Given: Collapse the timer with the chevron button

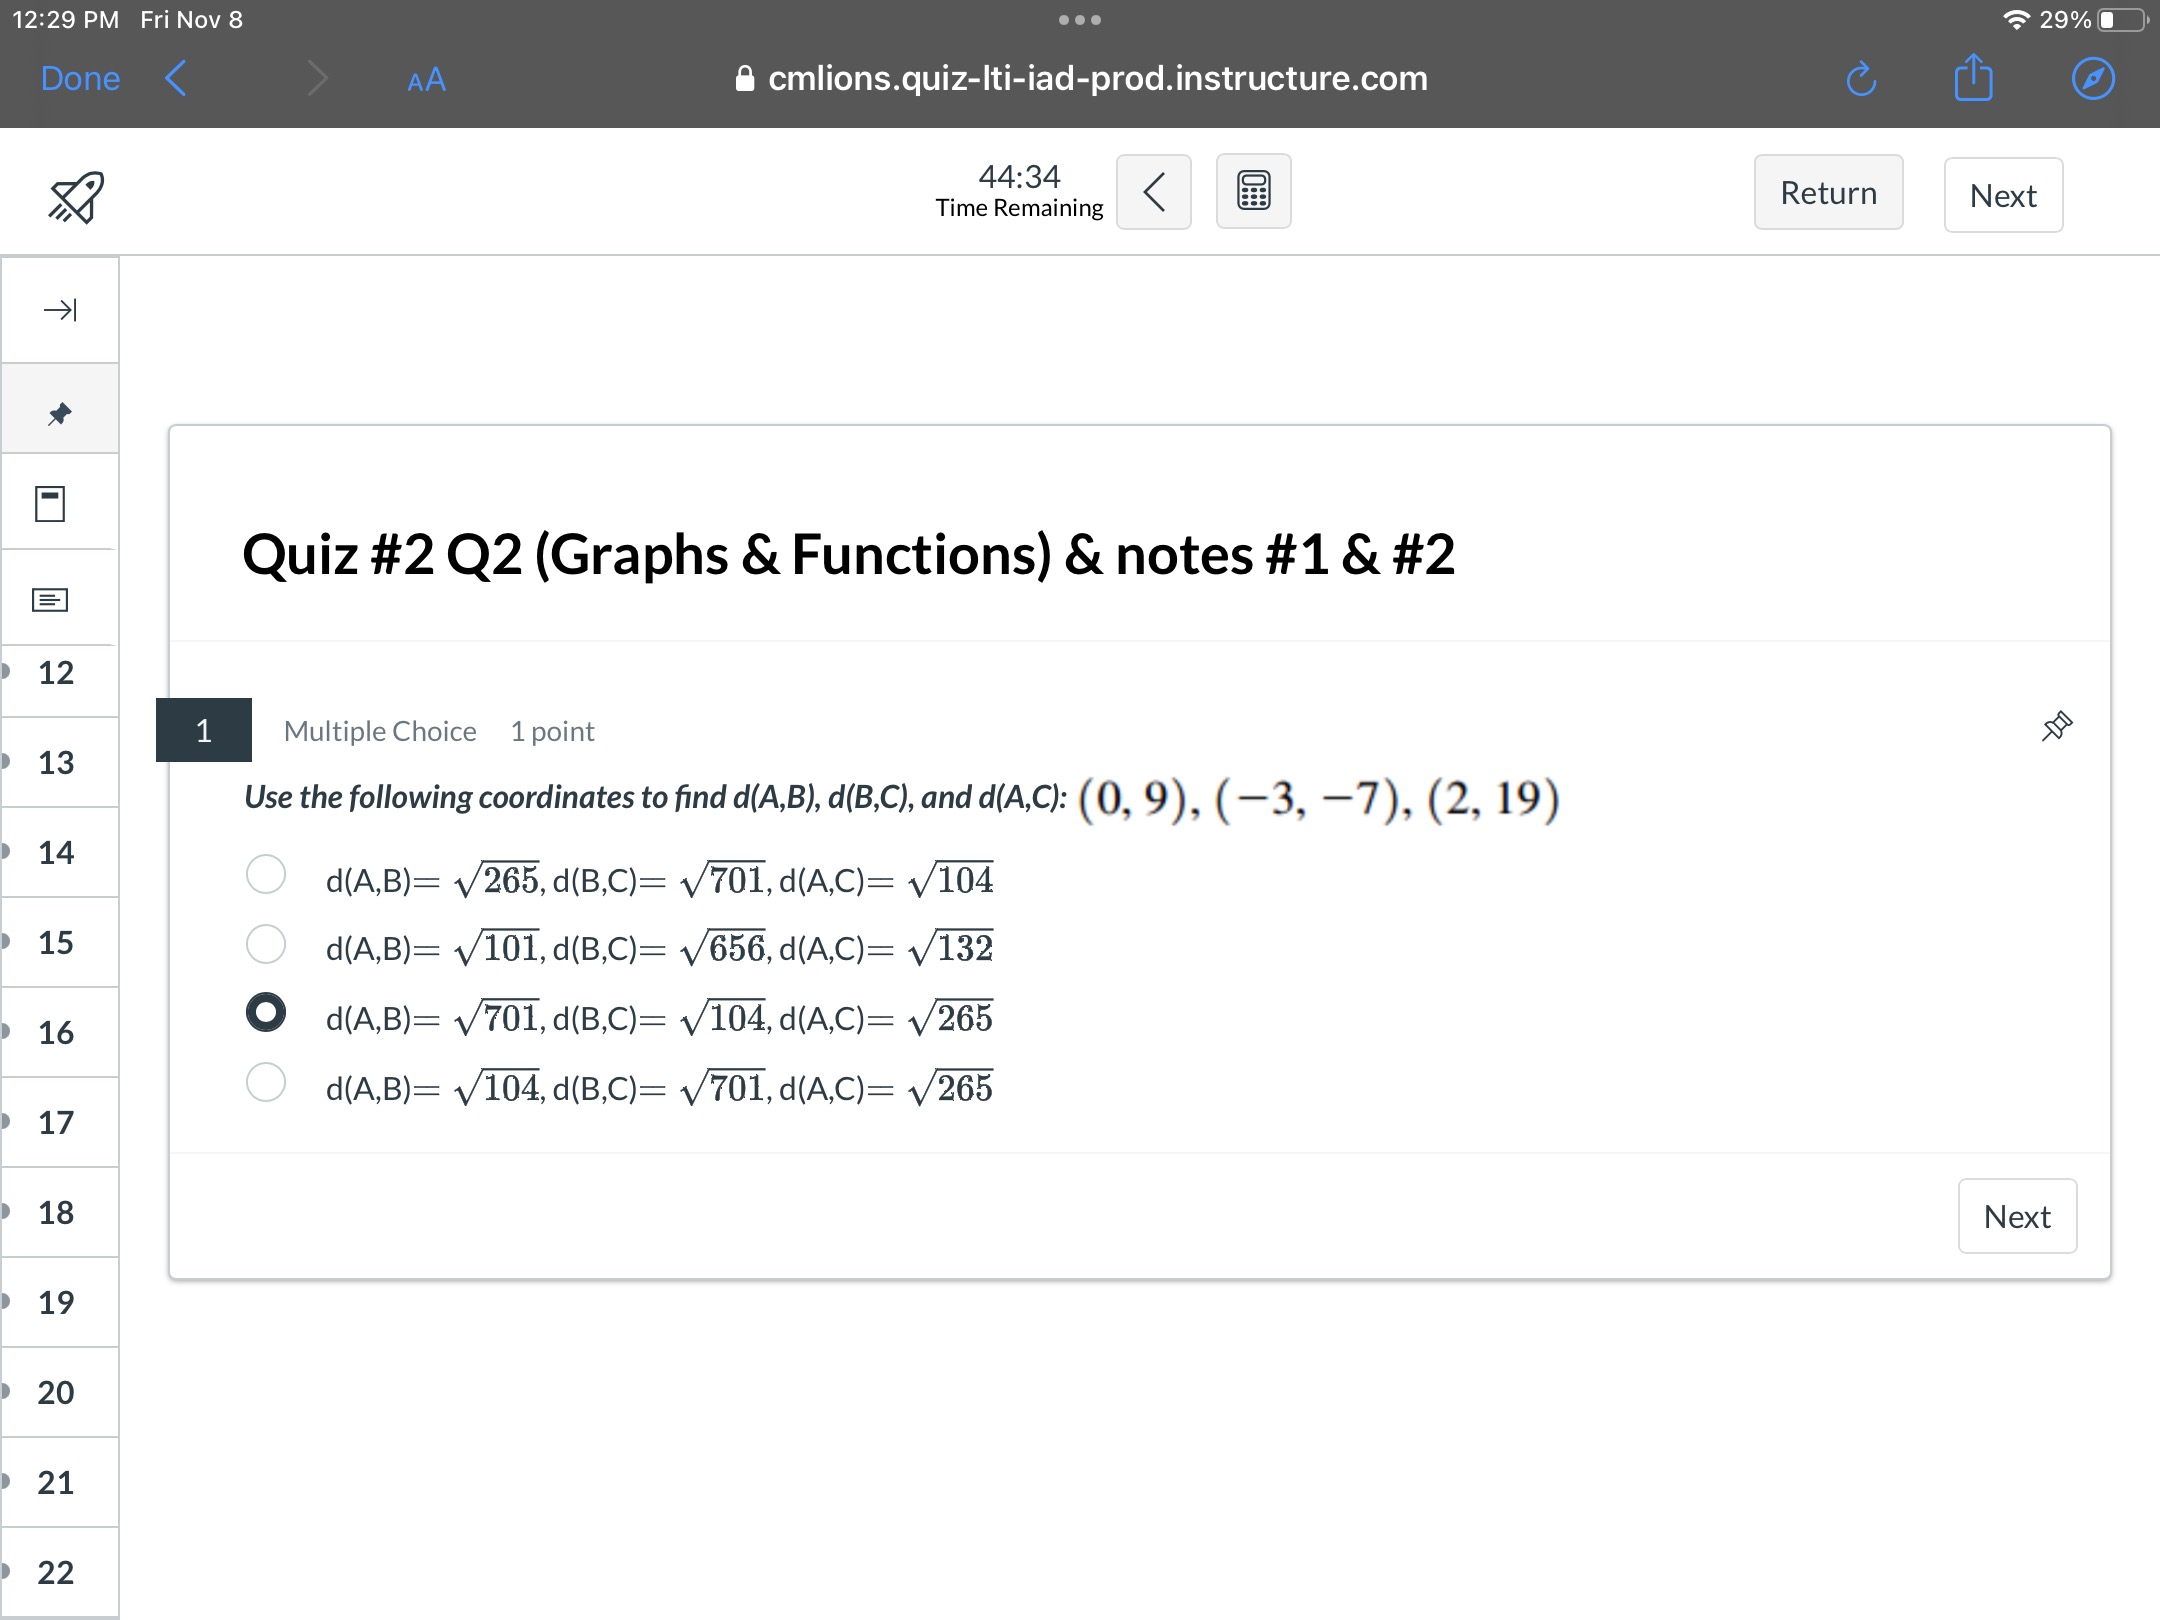Looking at the screenshot, I should [x=1153, y=192].
